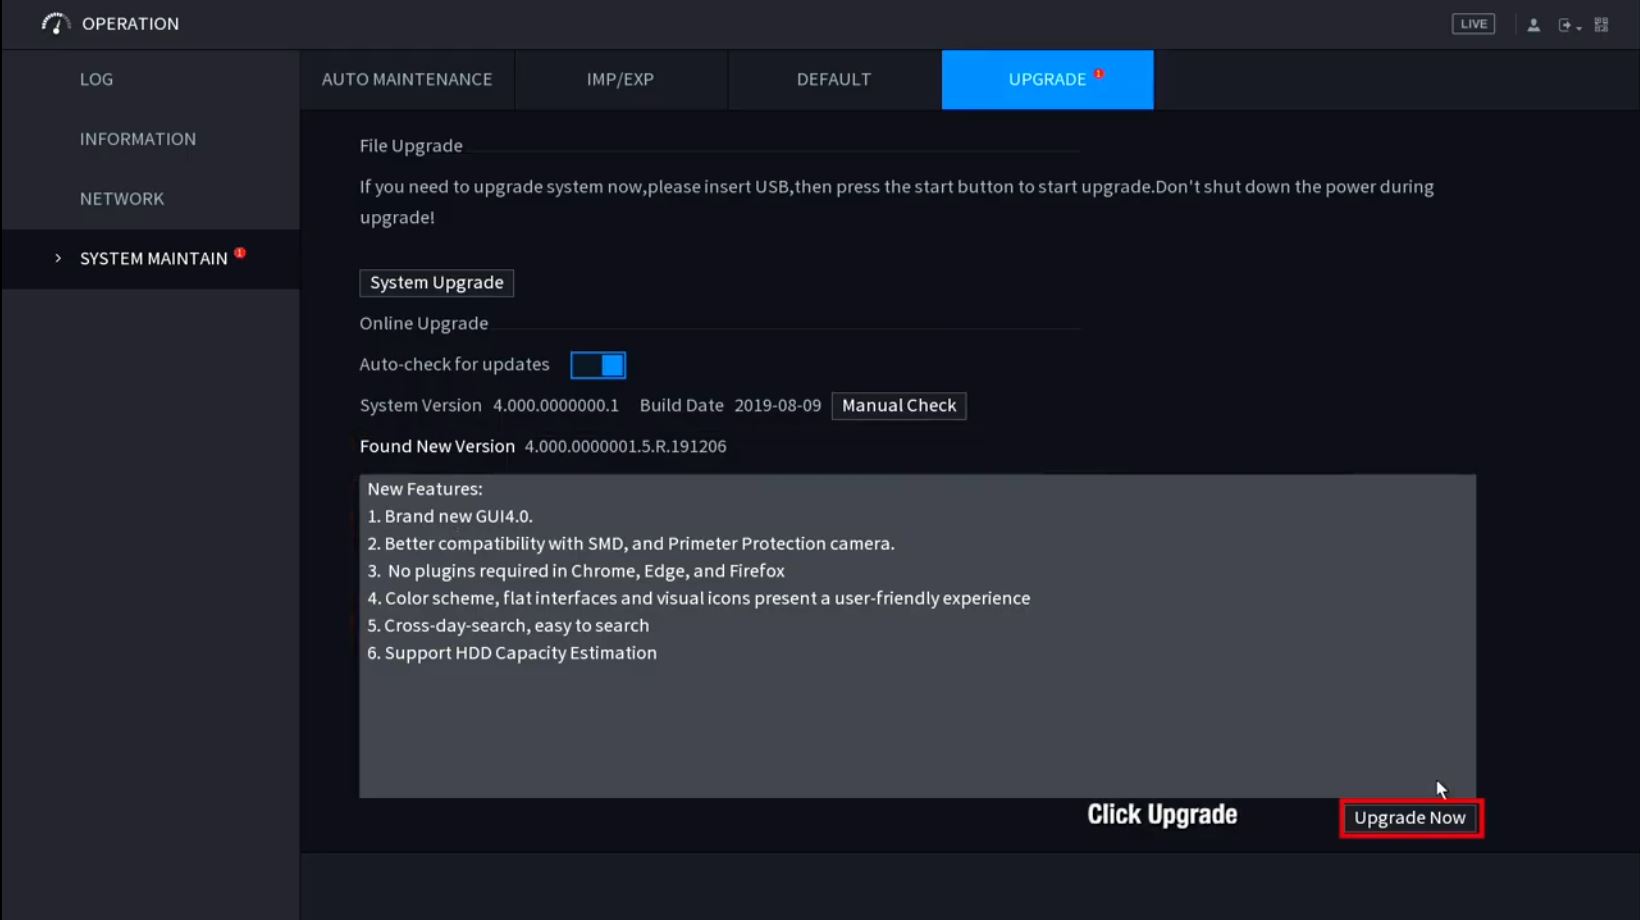Viewport: 1640px width, 920px height.
Task: Switch to LIVE view
Action: [1473, 24]
